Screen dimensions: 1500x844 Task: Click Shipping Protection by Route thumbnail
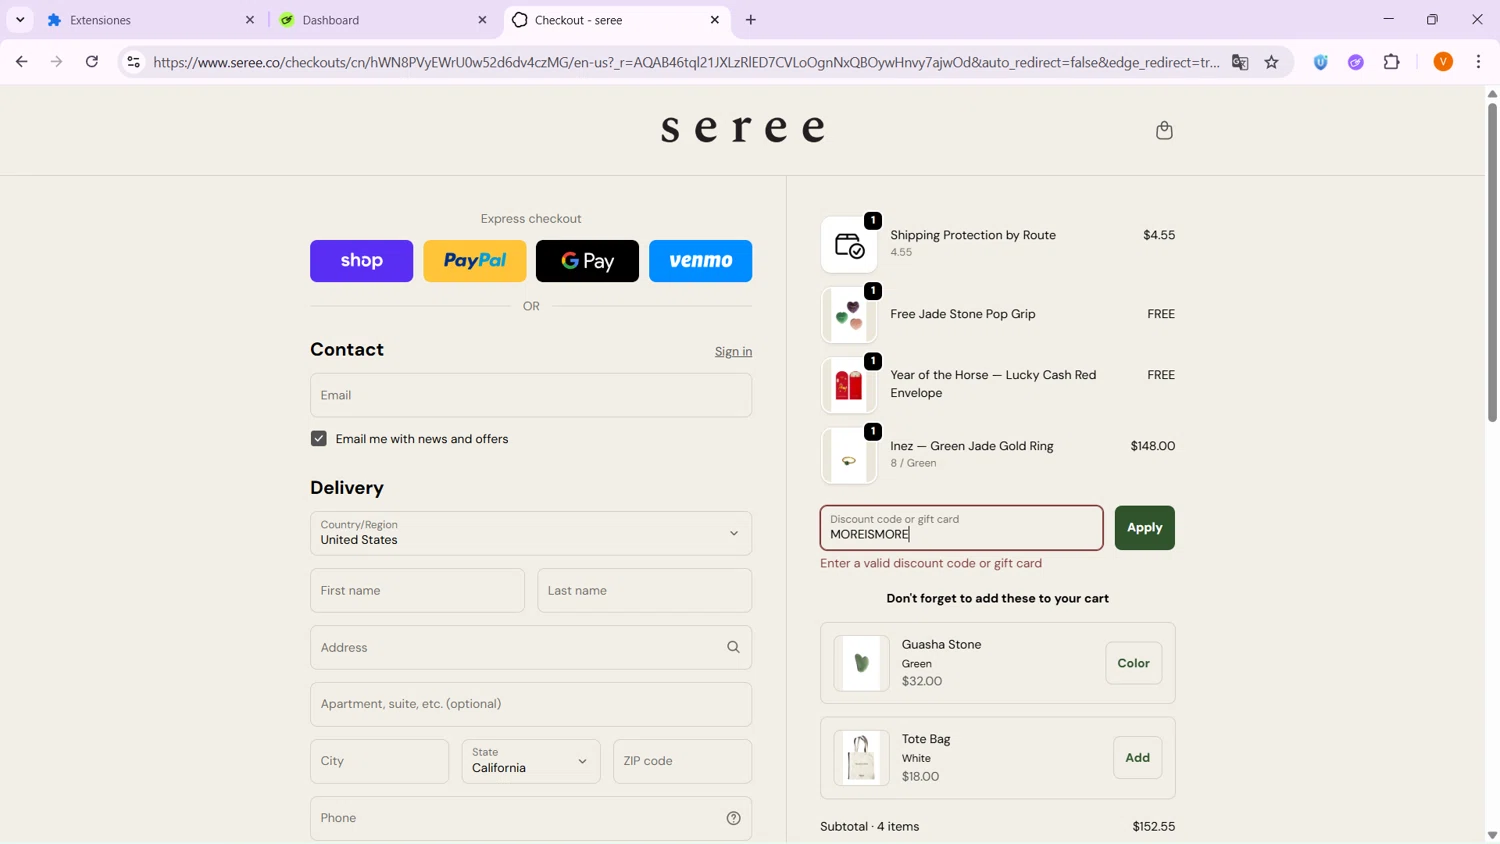pyautogui.click(x=849, y=244)
